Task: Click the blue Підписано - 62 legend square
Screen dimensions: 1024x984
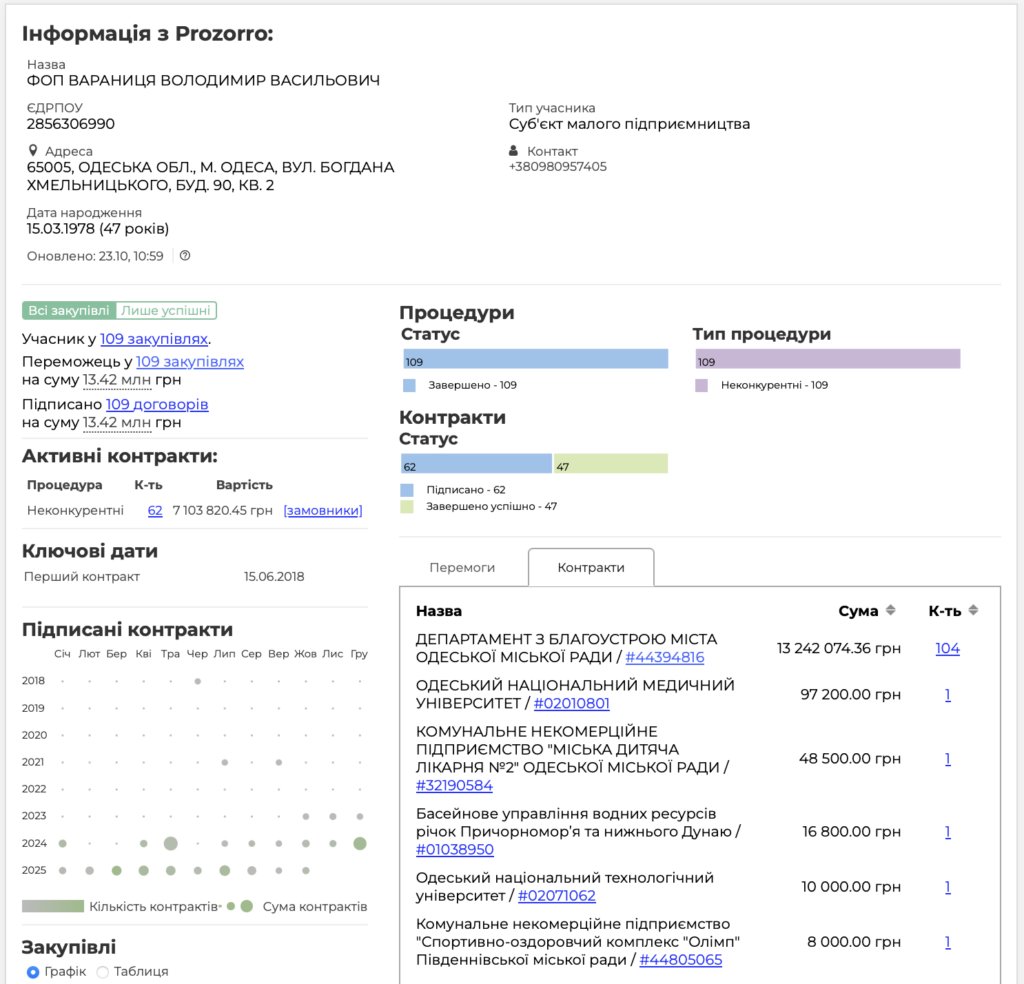Action: [407, 490]
